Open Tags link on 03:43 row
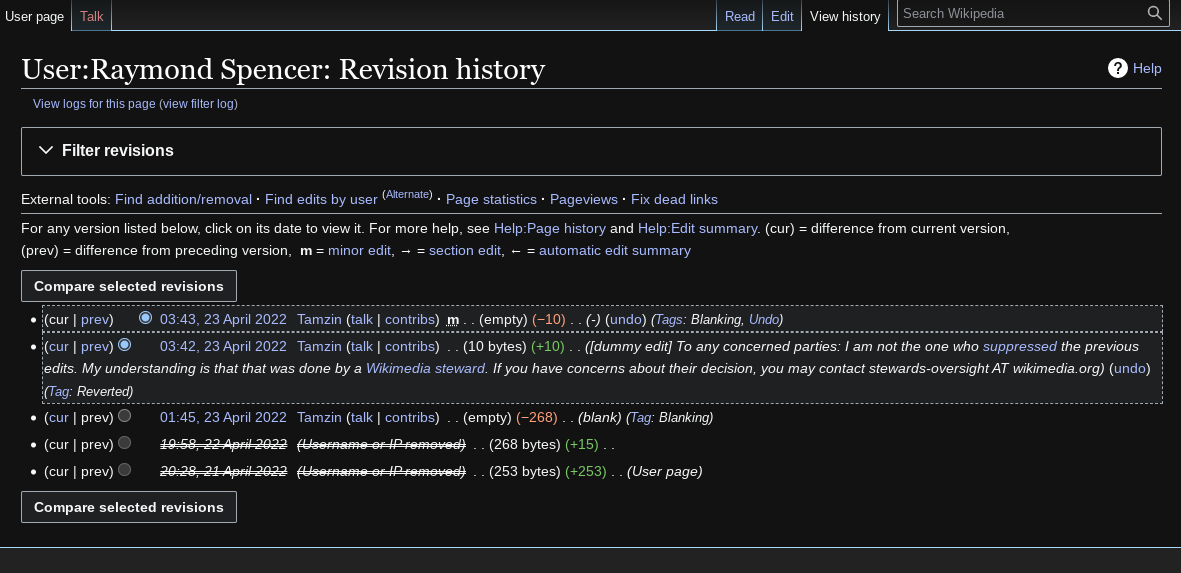1181x573 pixels. point(669,319)
